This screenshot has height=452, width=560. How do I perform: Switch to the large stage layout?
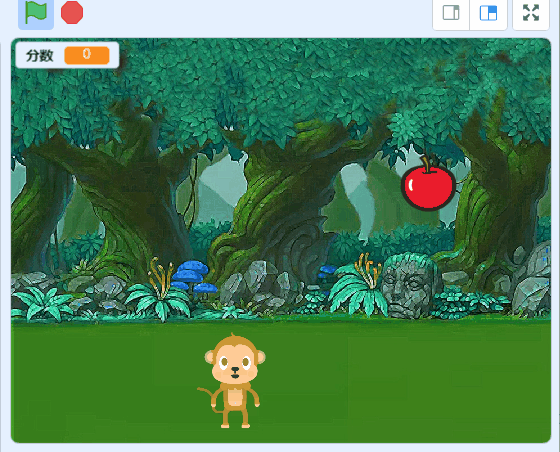(488, 13)
